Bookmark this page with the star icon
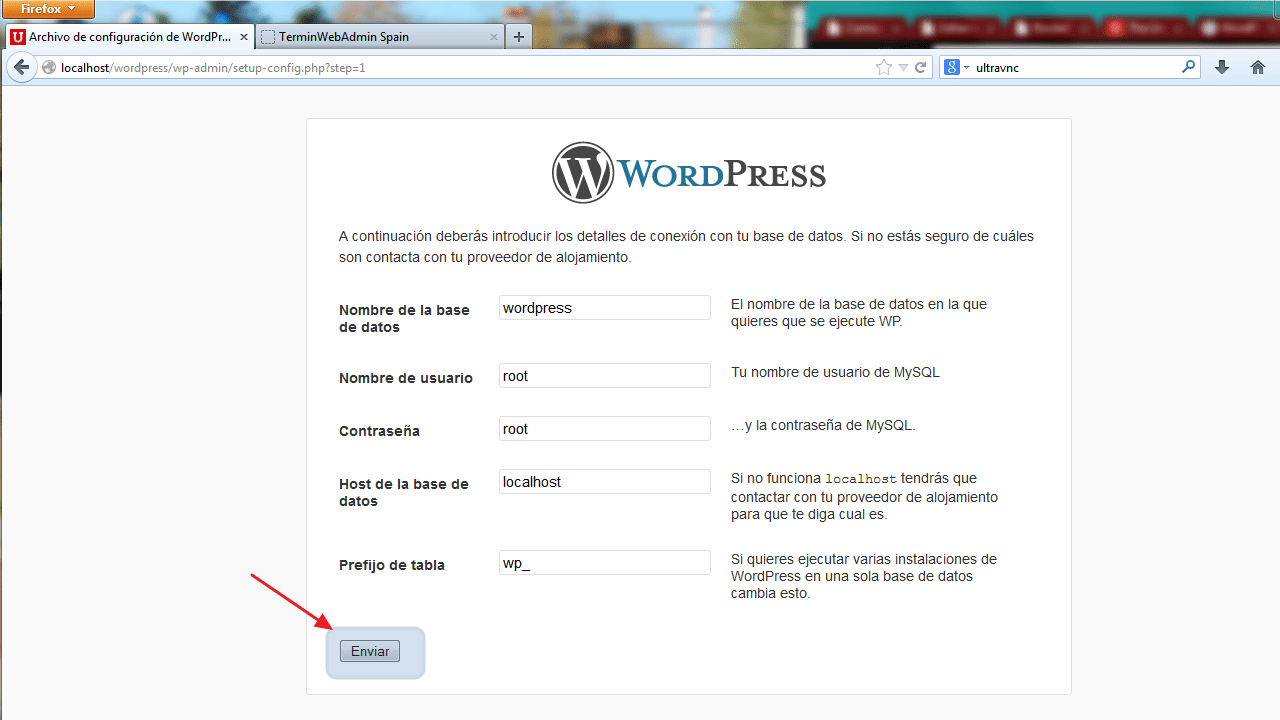The width and height of the screenshot is (1280, 720). click(x=883, y=68)
